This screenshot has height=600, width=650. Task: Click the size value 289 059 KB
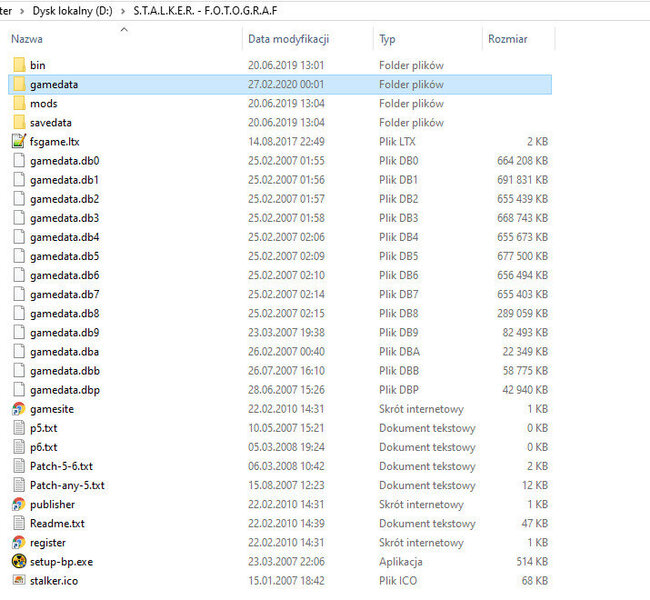523,313
